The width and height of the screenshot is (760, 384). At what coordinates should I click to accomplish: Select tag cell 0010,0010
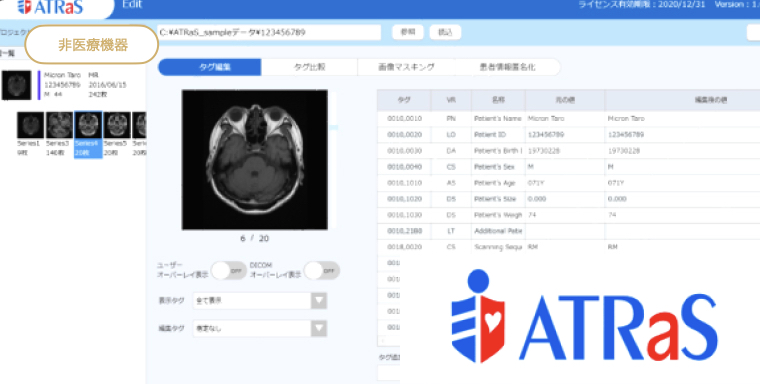click(404, 118)
